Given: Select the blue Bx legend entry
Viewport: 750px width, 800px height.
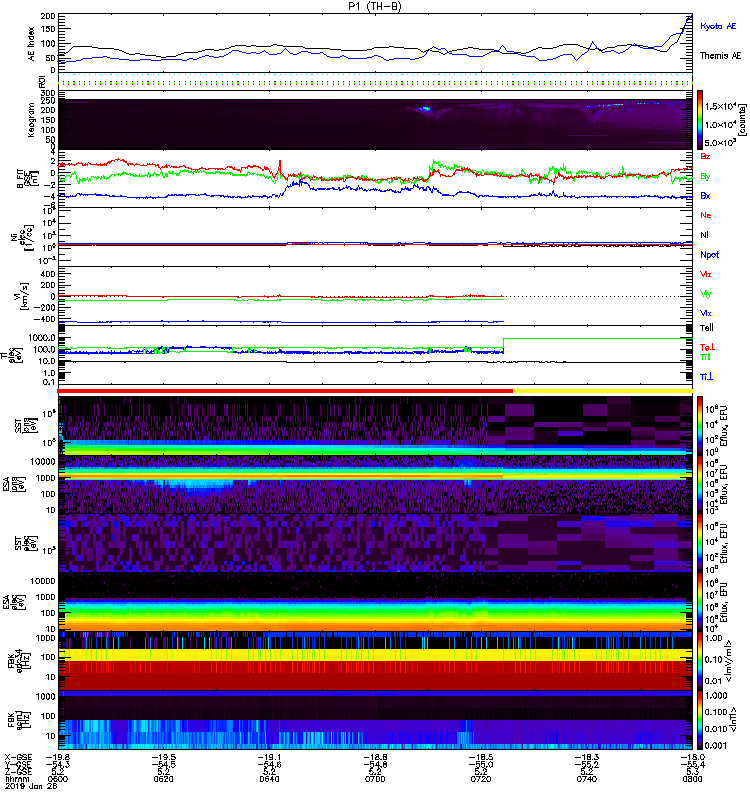Looking at the screenshot, I should (x=705, y=195).
